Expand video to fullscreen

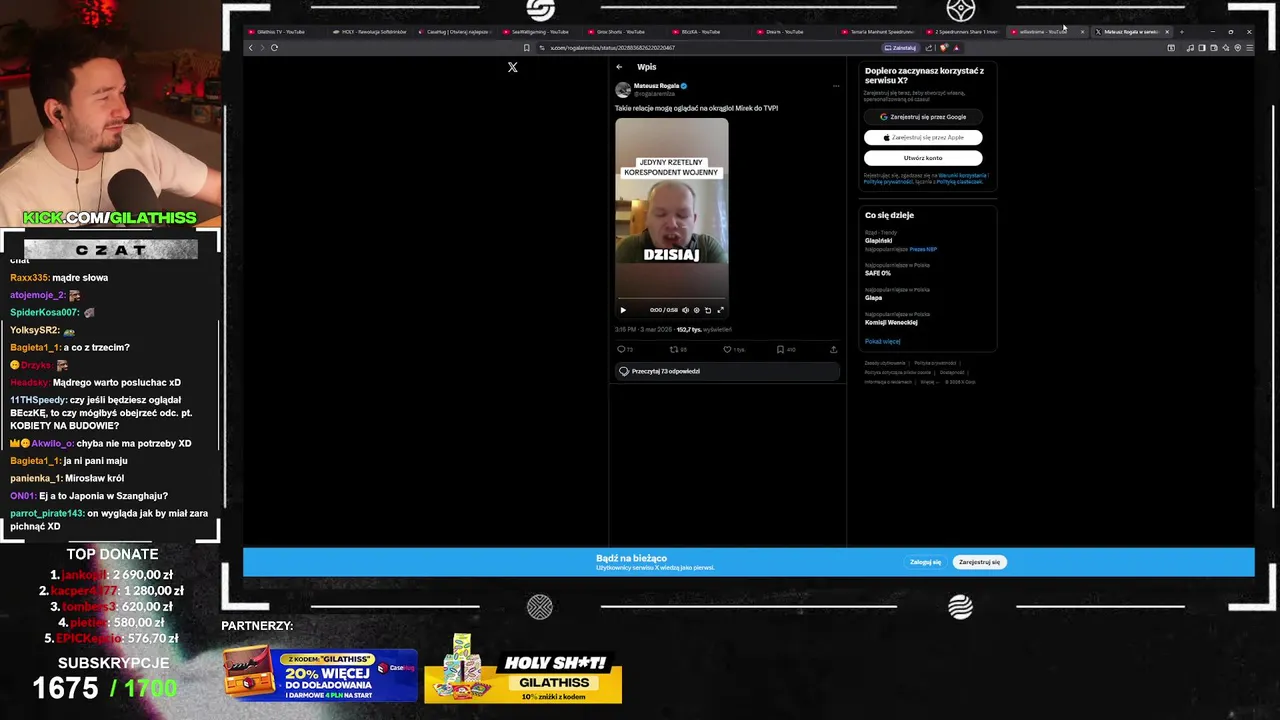click(x=720, y=310)
